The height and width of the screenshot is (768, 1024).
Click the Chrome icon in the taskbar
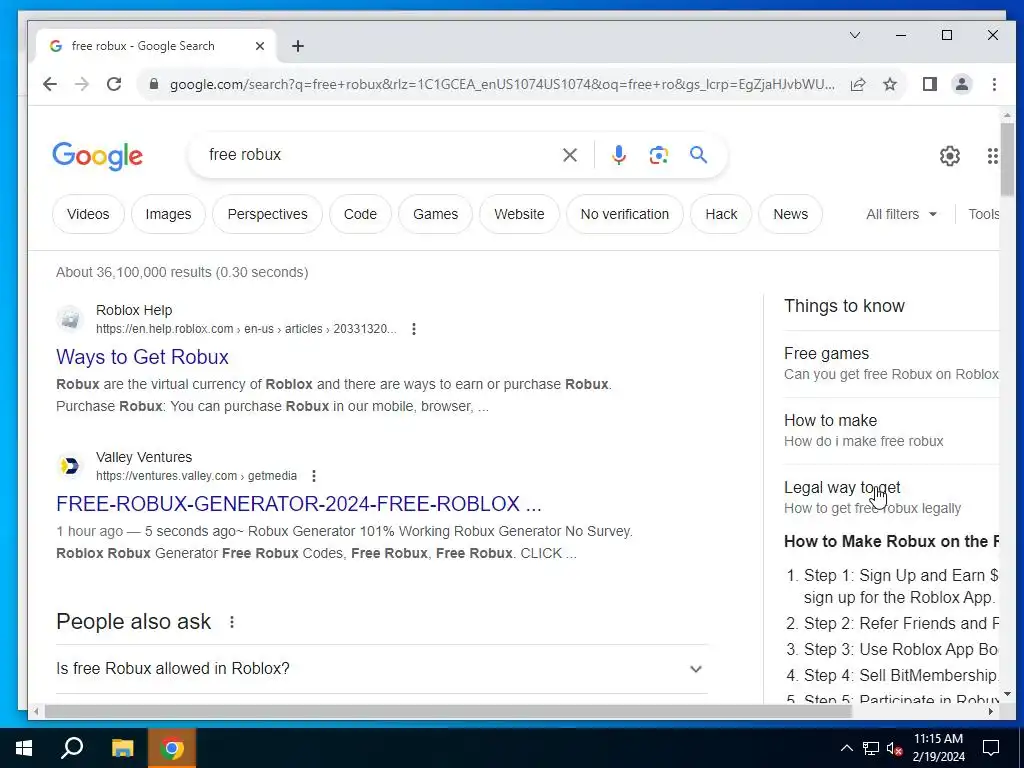tap(172, 748)
